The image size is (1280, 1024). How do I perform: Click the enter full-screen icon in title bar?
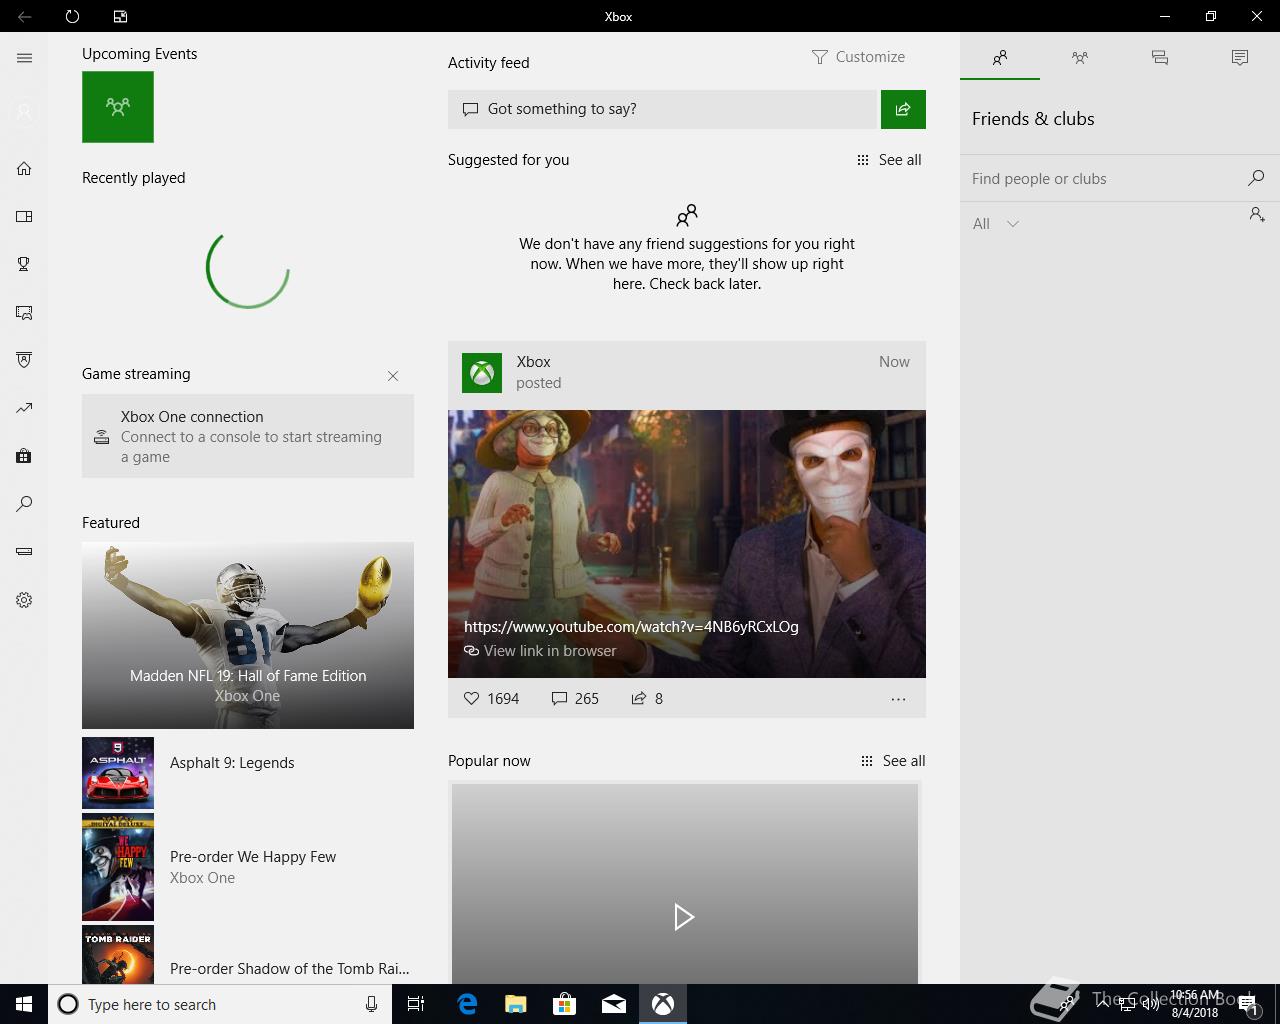coord(120,16)
